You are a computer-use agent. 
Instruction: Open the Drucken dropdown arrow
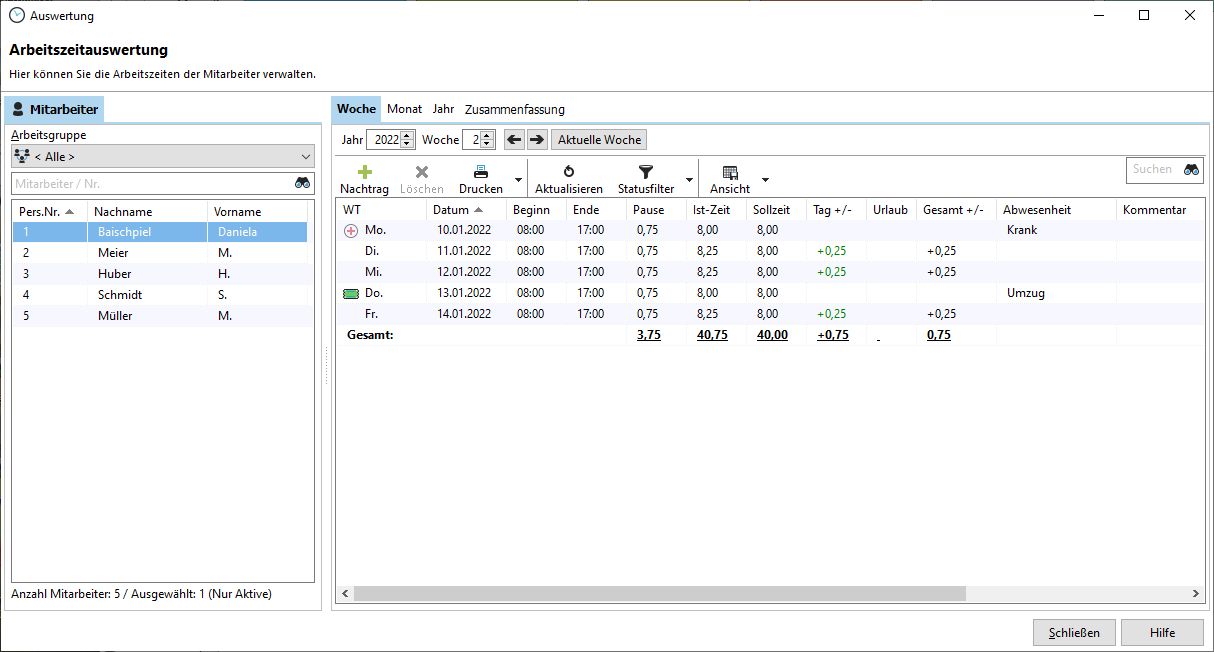(517, 180)
